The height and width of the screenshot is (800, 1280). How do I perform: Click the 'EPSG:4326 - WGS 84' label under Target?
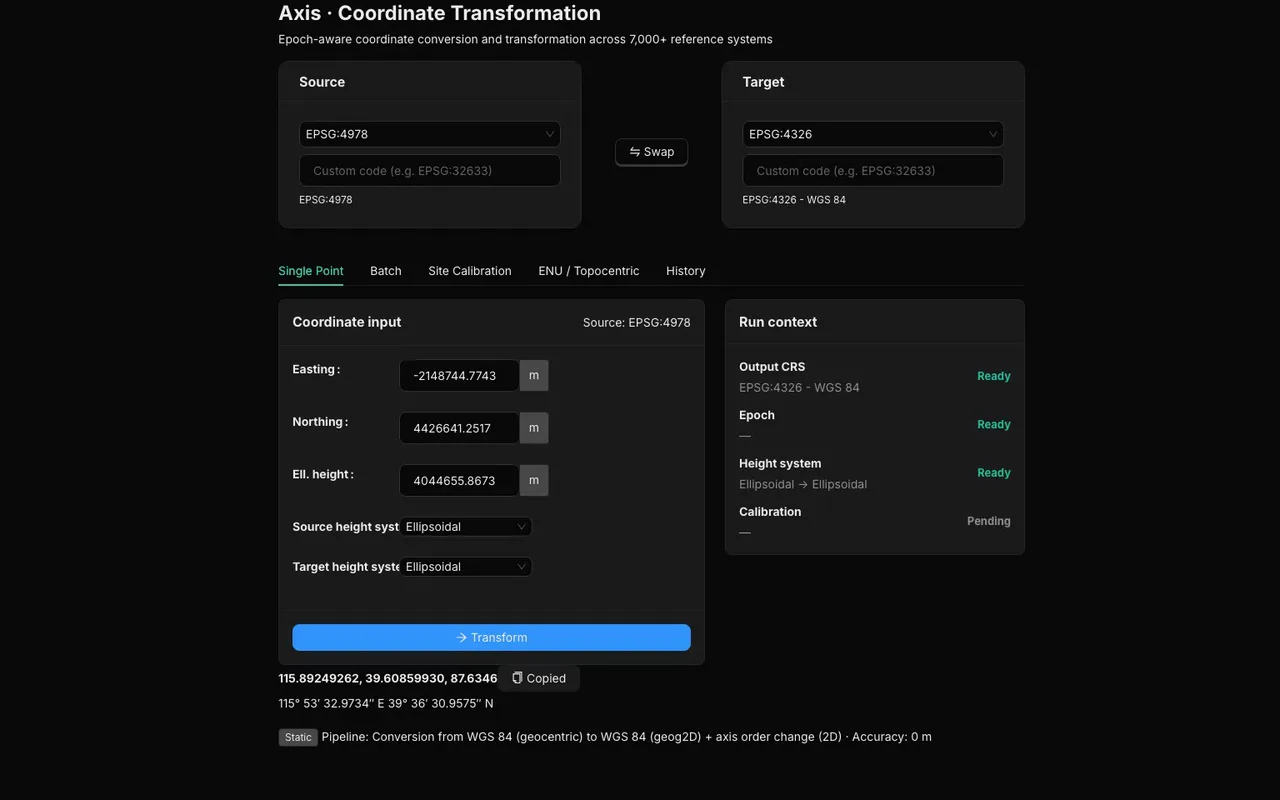tap(794, 200)
